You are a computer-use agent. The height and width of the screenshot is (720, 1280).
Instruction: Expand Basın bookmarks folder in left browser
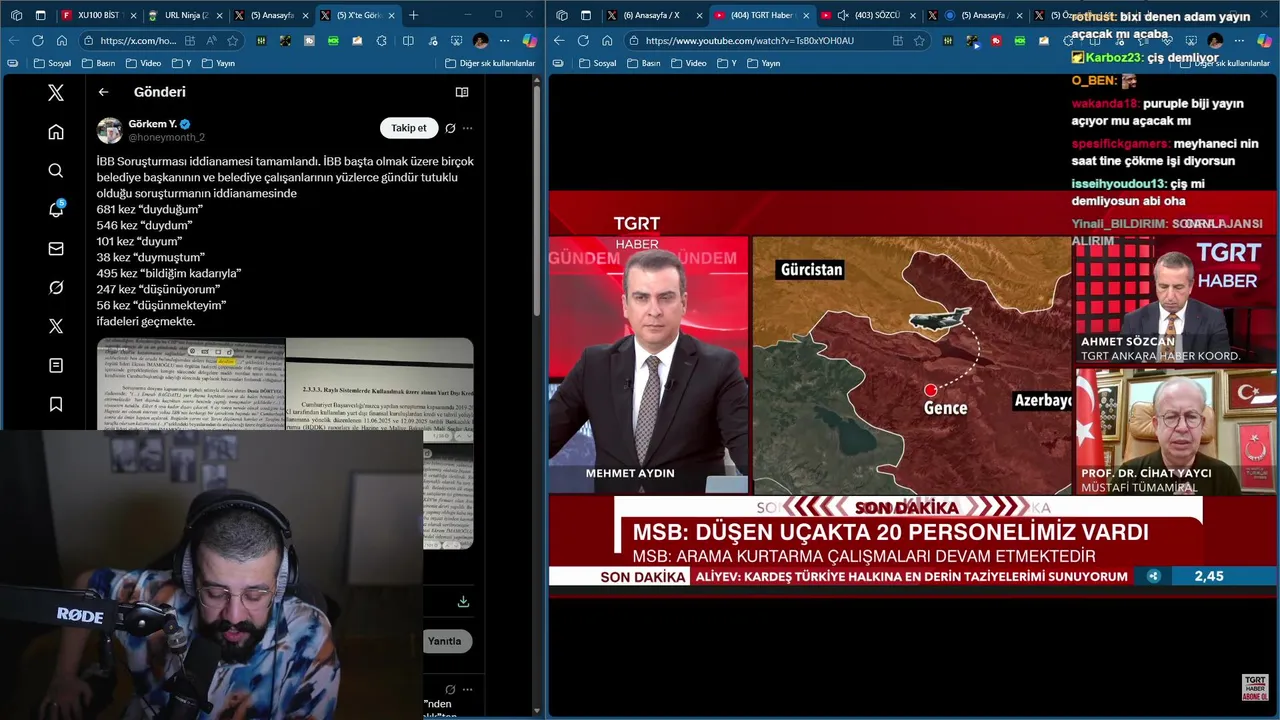pyautogui.click(x=99, y=63)
